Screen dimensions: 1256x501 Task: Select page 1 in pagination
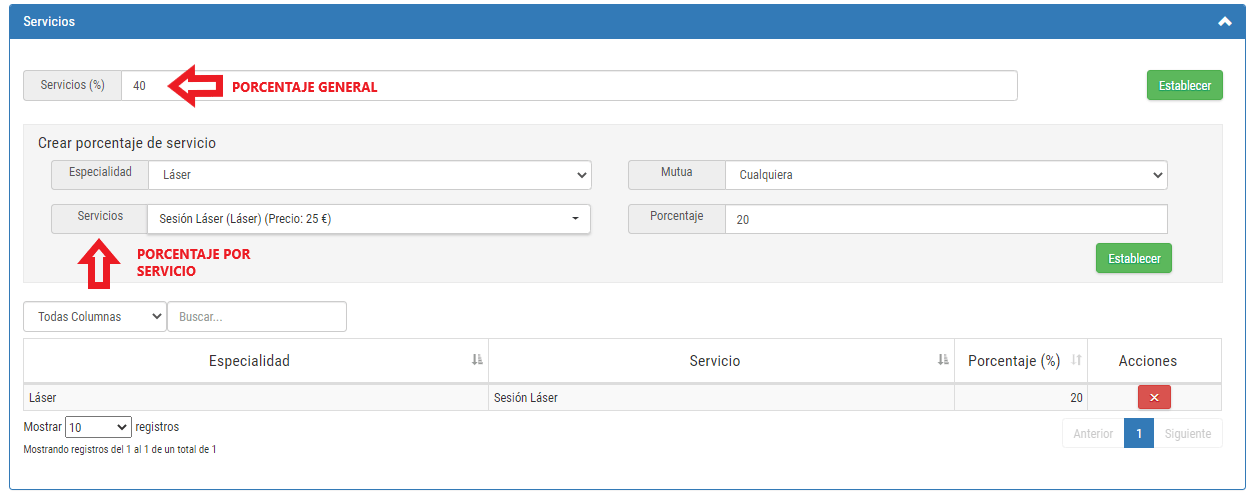pos(1139,434)
